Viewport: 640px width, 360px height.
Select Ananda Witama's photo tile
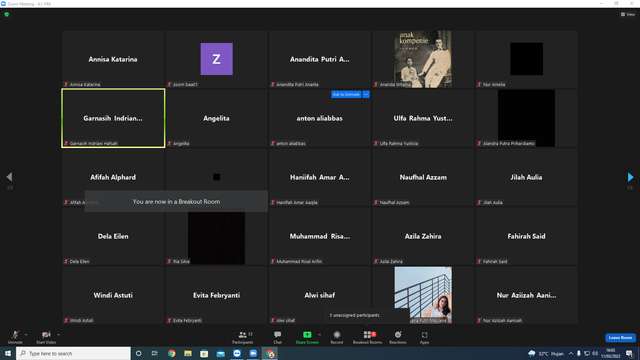click(x=423, y=59)
